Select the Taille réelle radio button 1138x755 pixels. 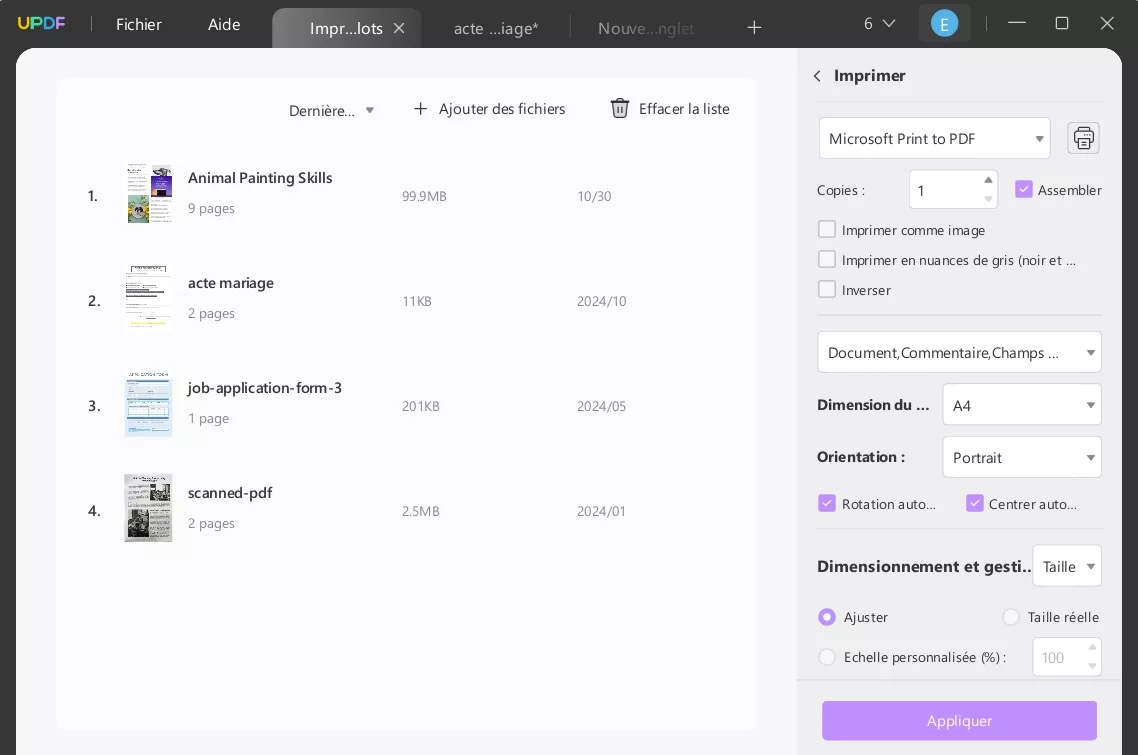pos(1011,617)
